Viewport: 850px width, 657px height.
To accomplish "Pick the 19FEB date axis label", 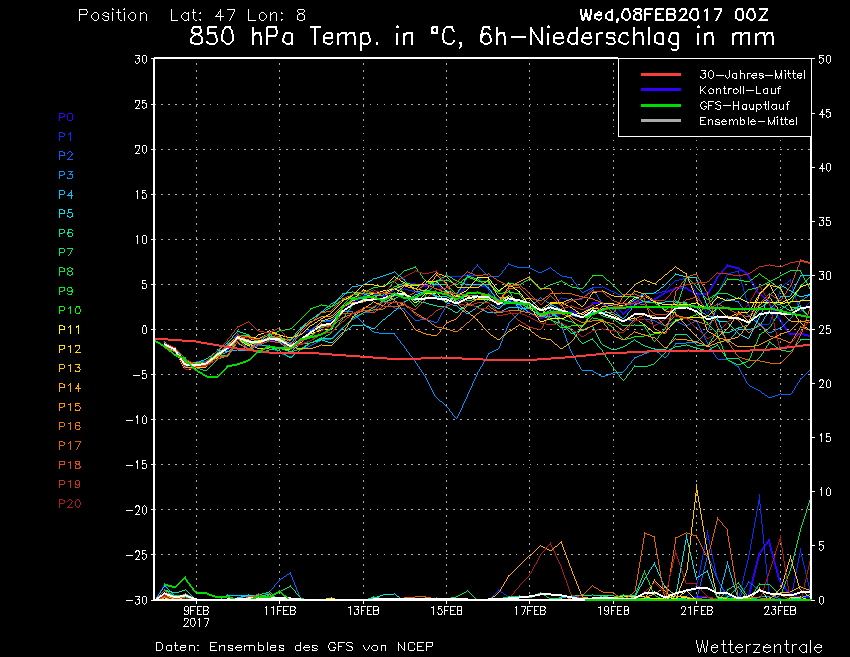I will click(x=614, y=611).
